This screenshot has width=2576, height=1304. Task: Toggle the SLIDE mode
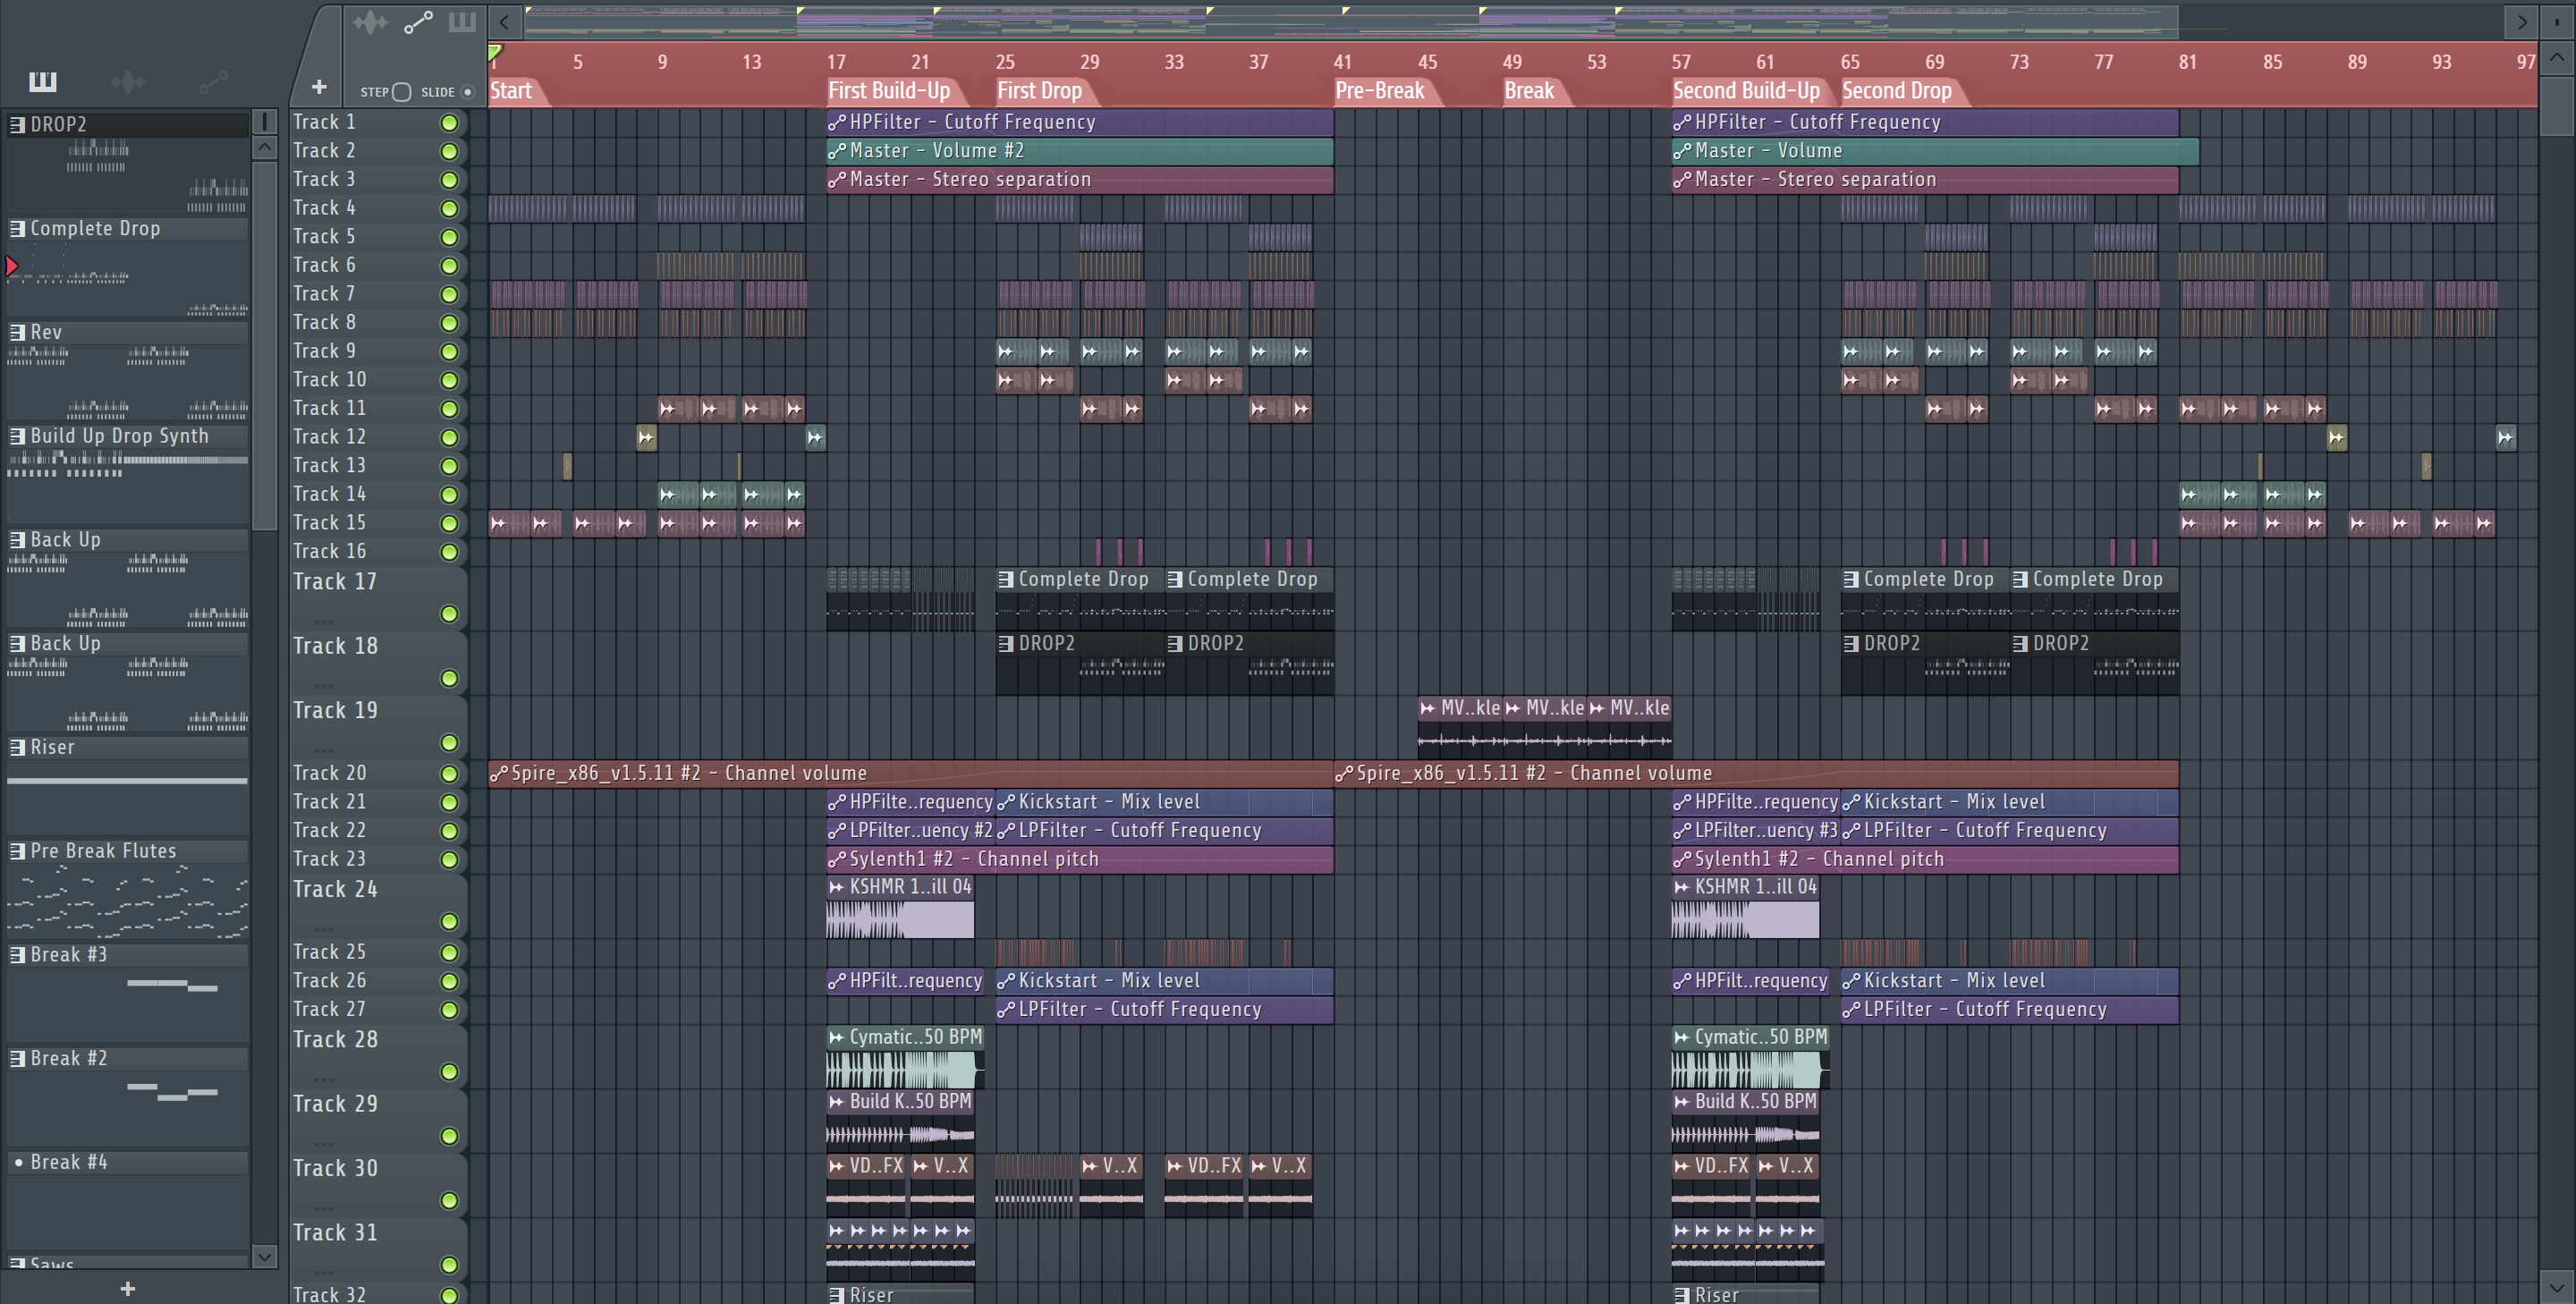tap(467, 92)
